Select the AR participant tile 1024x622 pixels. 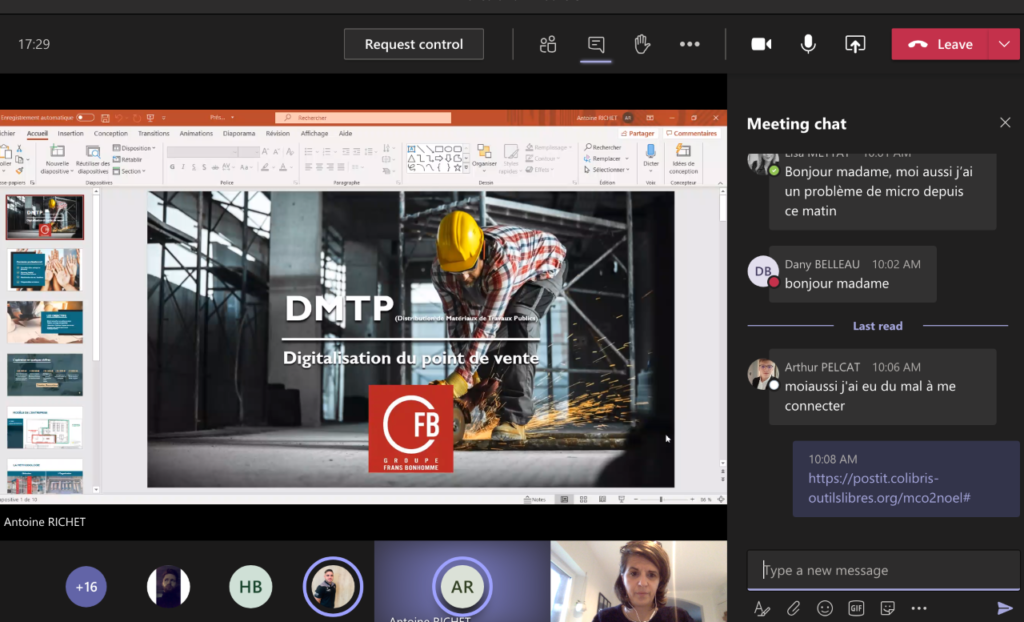[462, 581]
